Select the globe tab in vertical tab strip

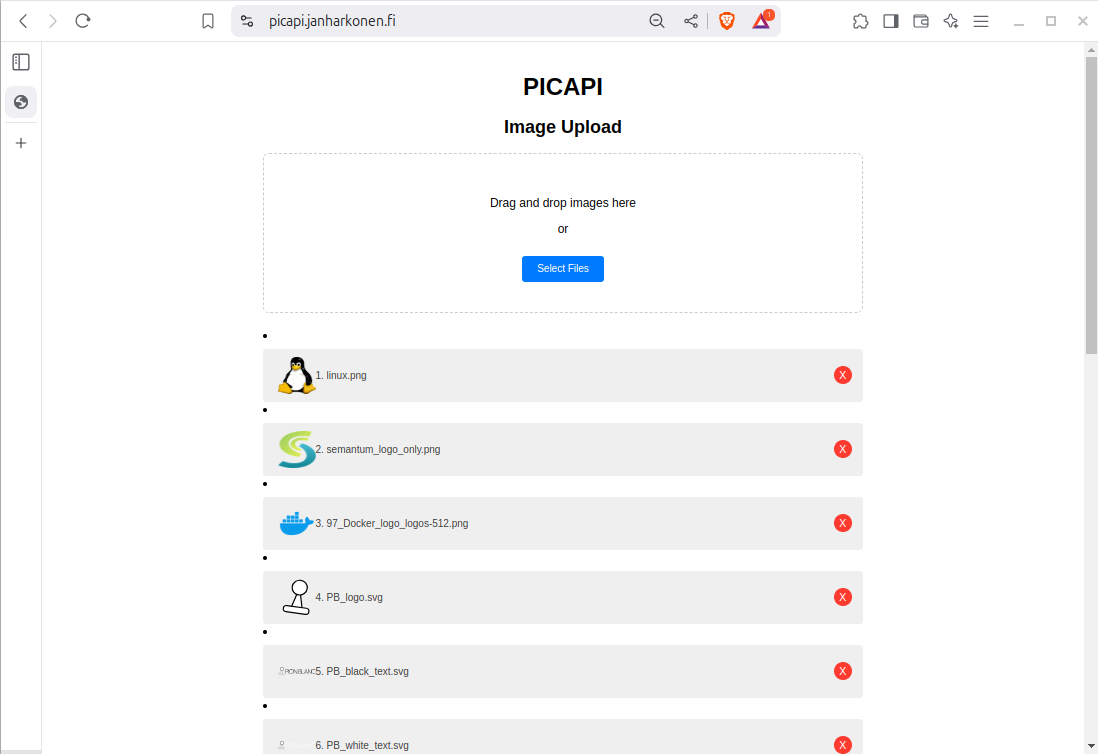click(21, 102)
